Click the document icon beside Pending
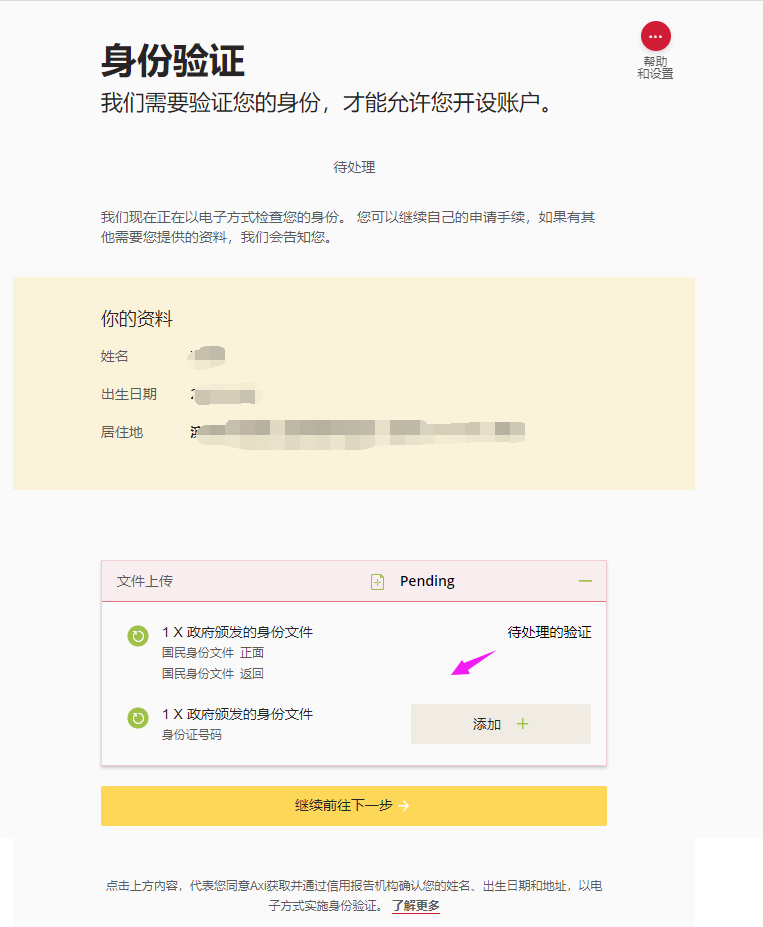Viewport: 763px width, 927px height. point(377,582)
